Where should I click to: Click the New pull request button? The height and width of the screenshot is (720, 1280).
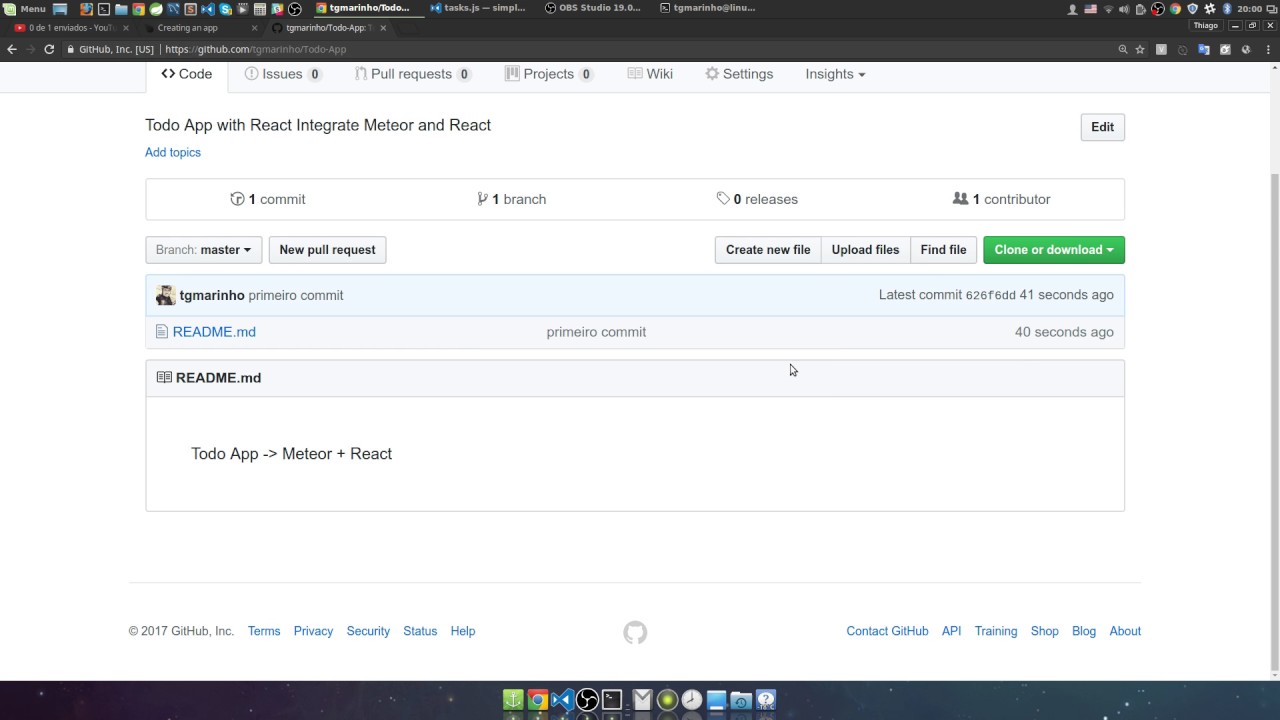tap(327, 250)
